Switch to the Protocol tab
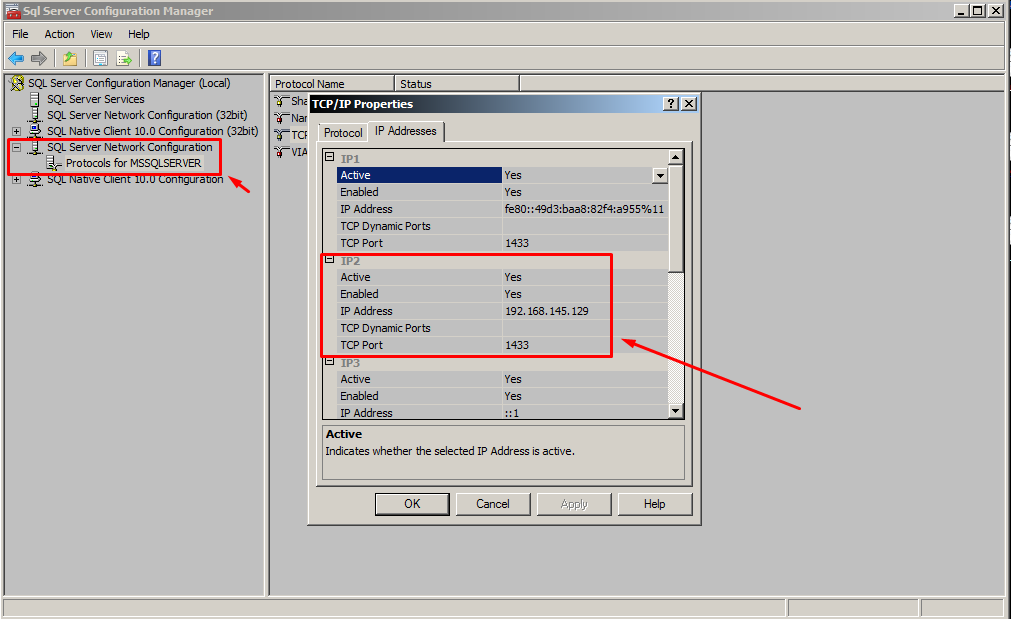This screenshot has width=1011, height=619. coord(343,133)
